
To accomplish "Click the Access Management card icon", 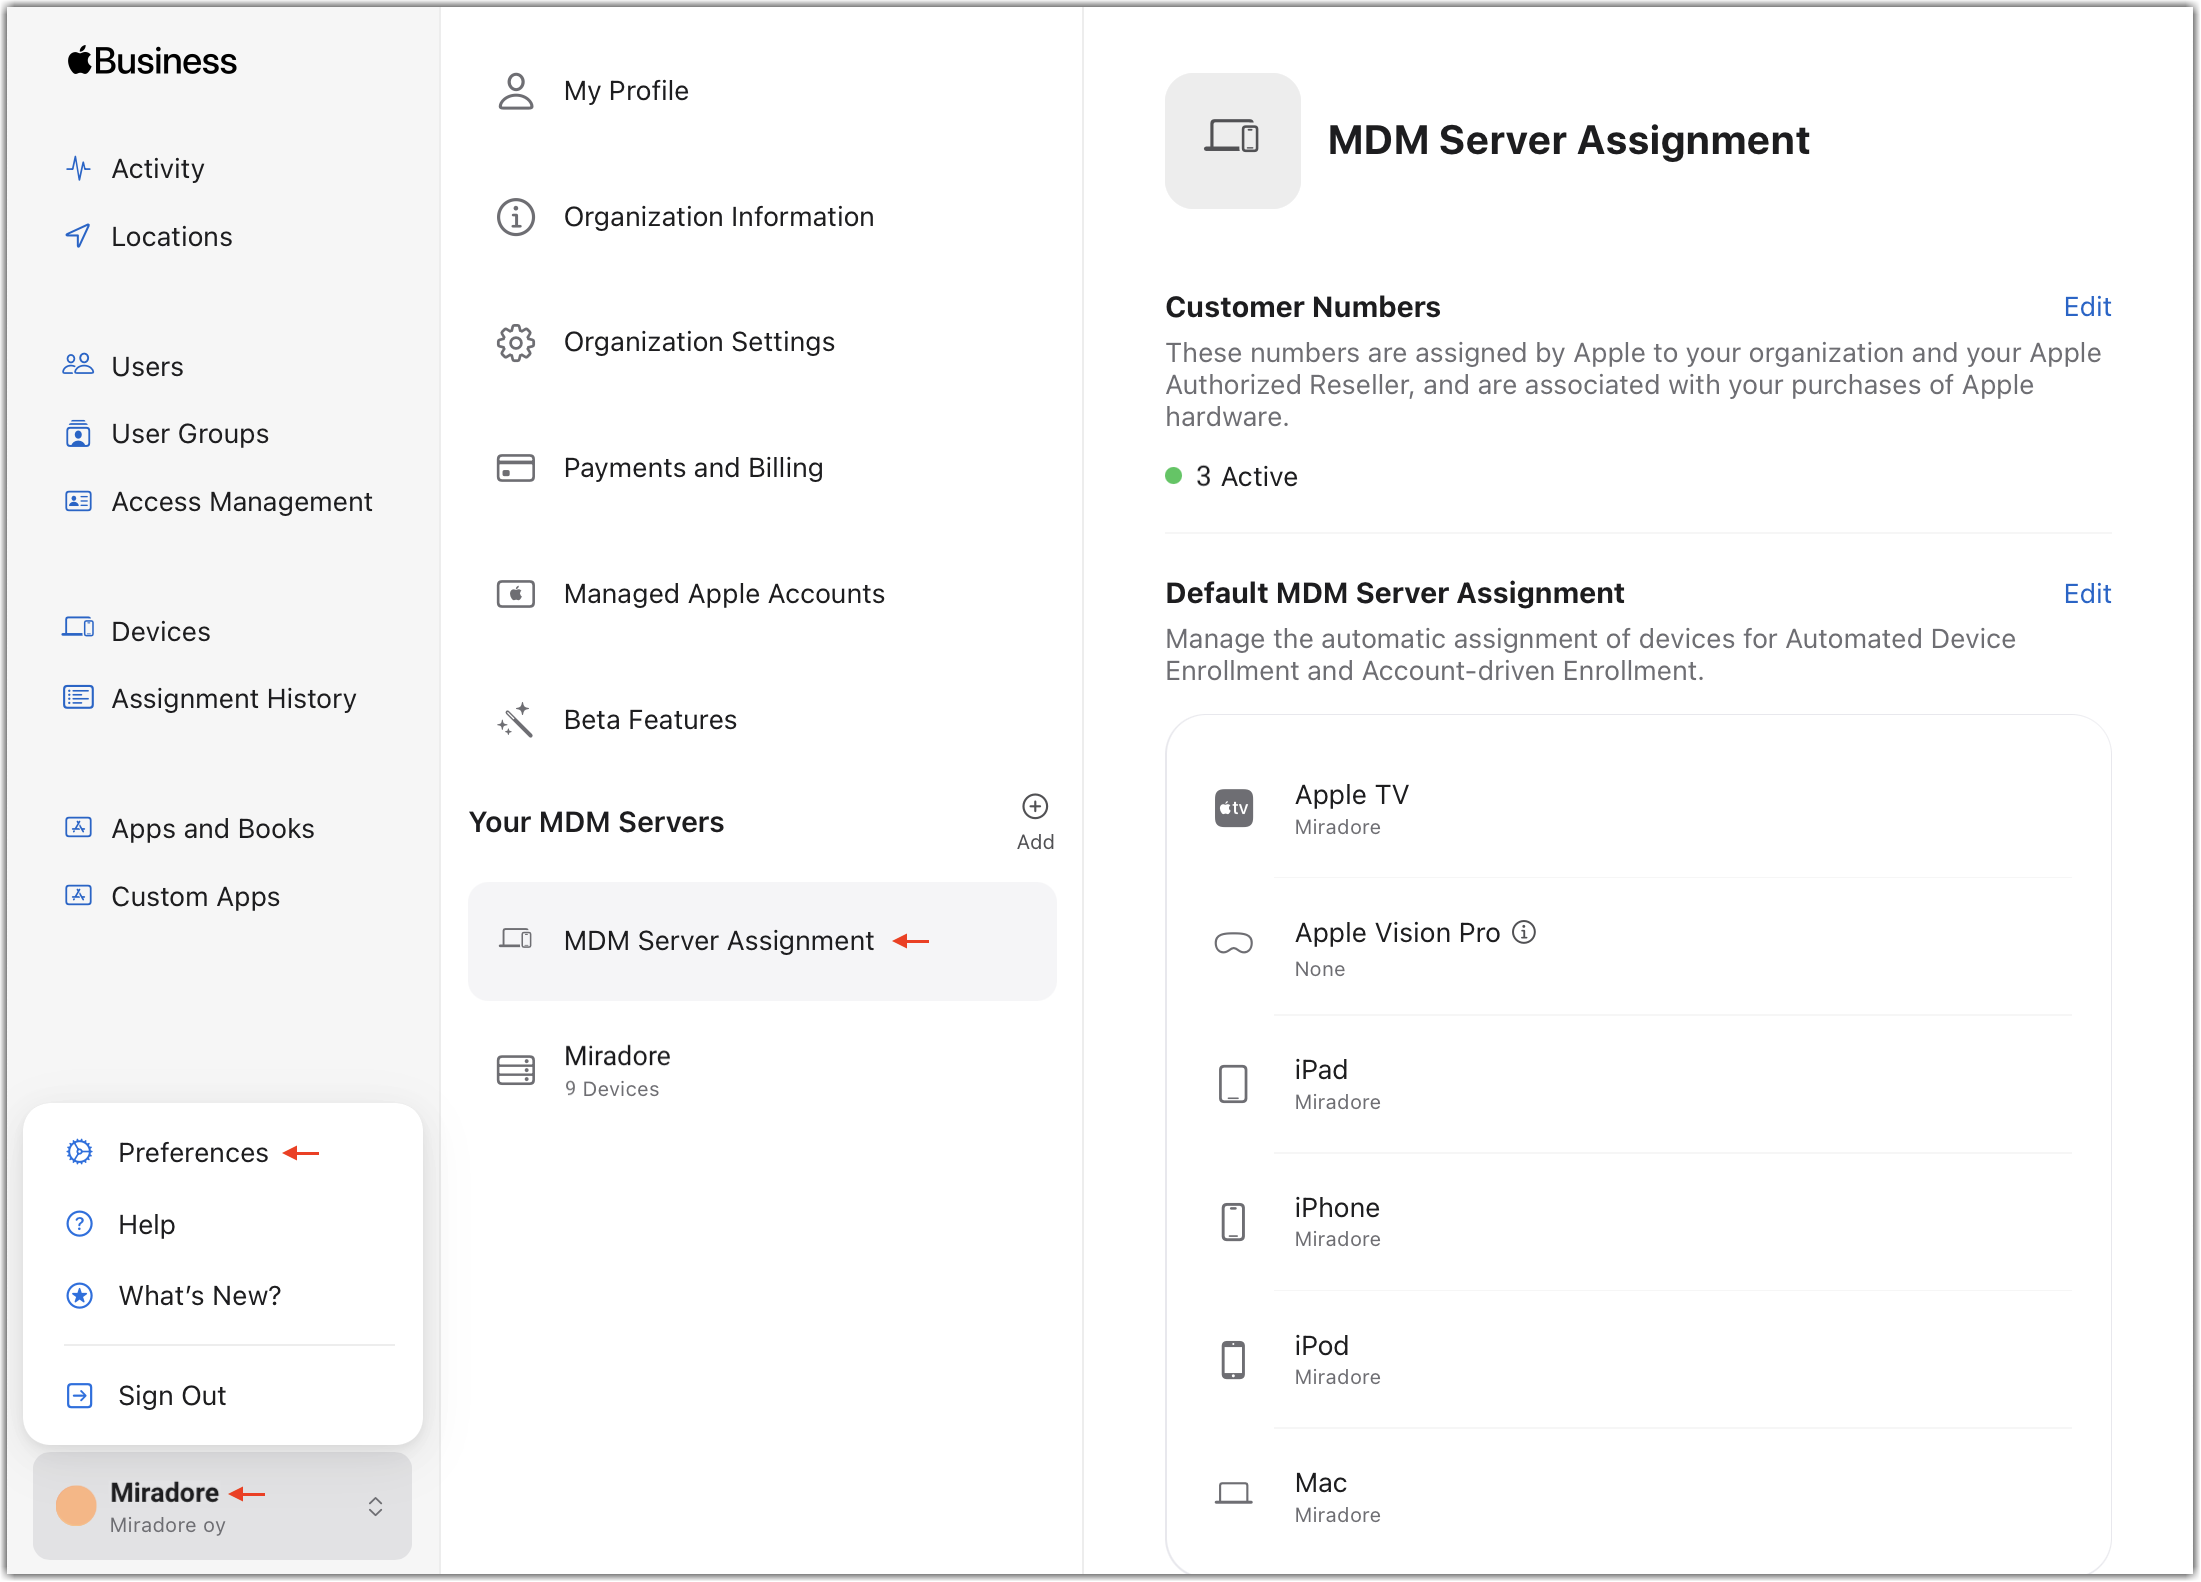I will point(78,501).
